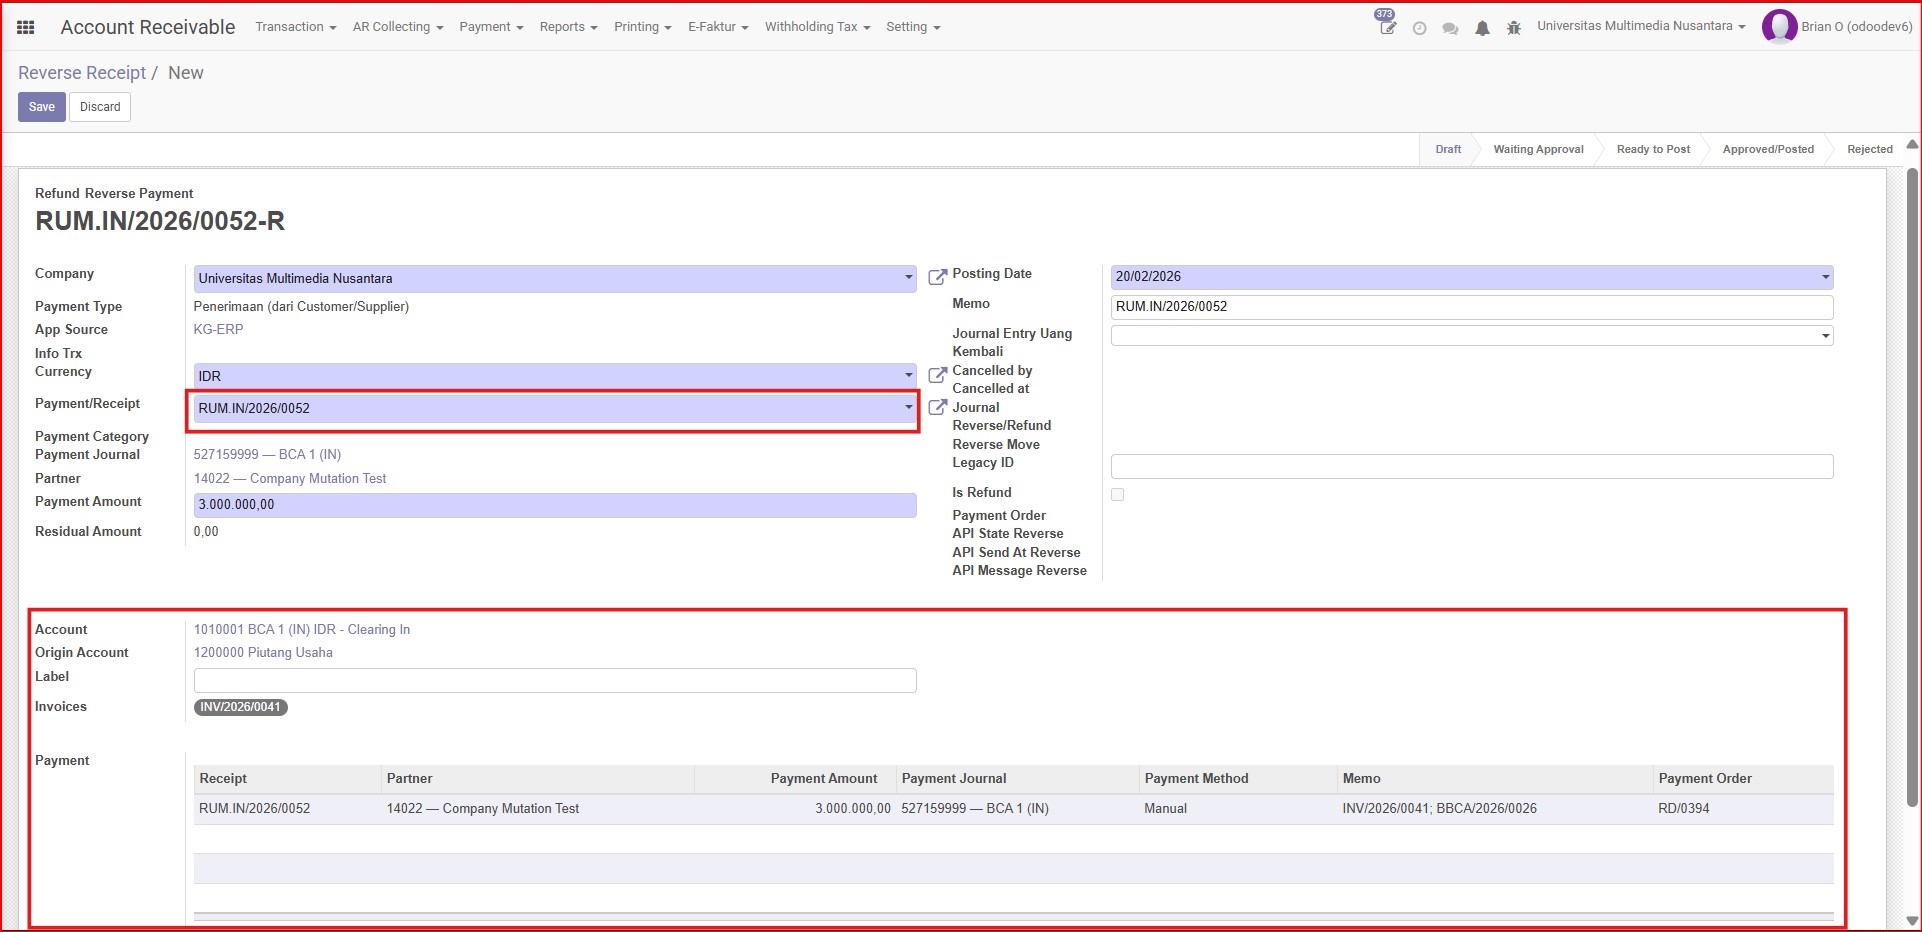The image size is (1922, 932).
Task: Click the vertical page scrollbar
Action: point(1912,486)
